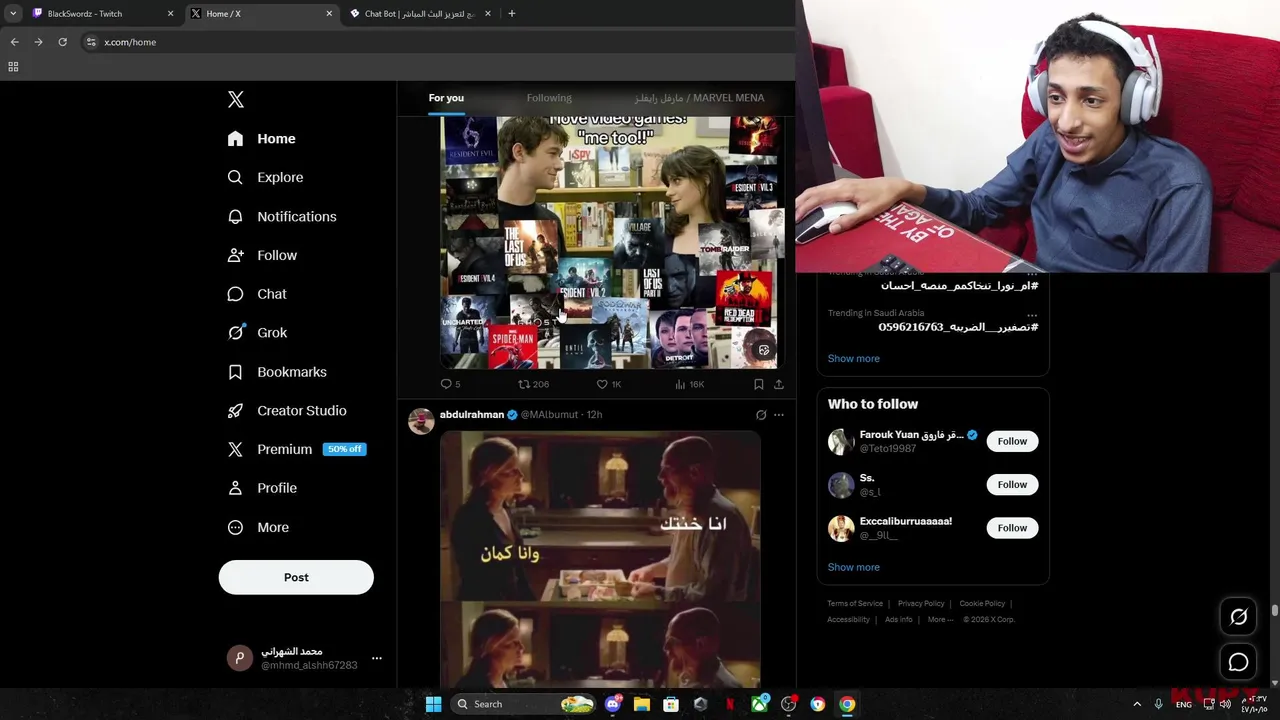
Task: Open Home from the sidebar
Action: pyautogui.click(x=261, y=139)
